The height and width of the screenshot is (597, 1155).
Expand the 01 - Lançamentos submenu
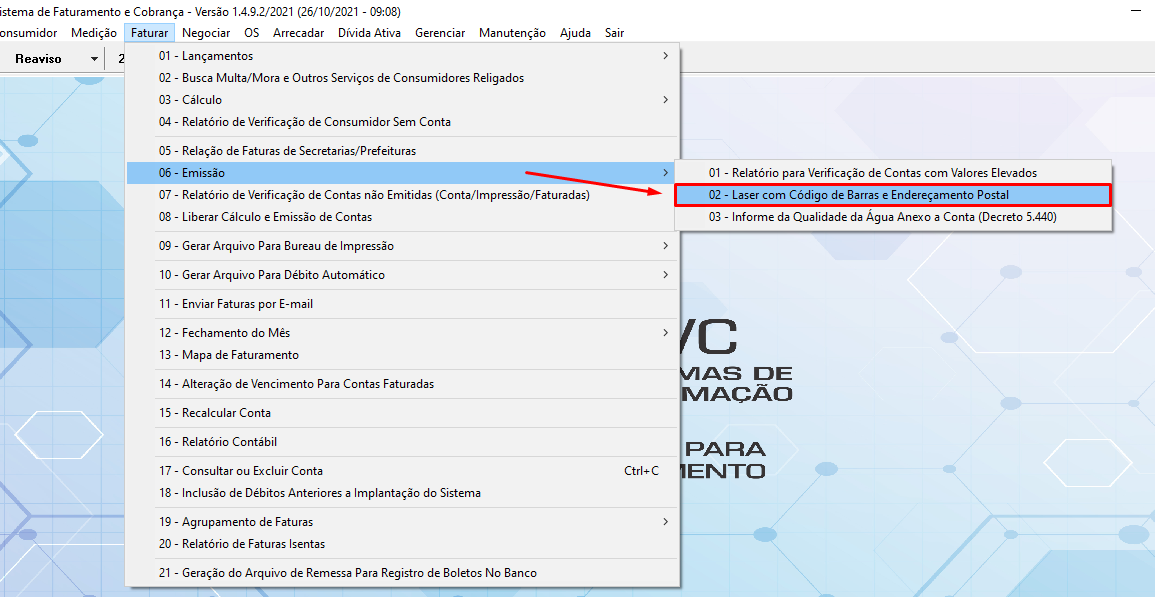point(400,56)
